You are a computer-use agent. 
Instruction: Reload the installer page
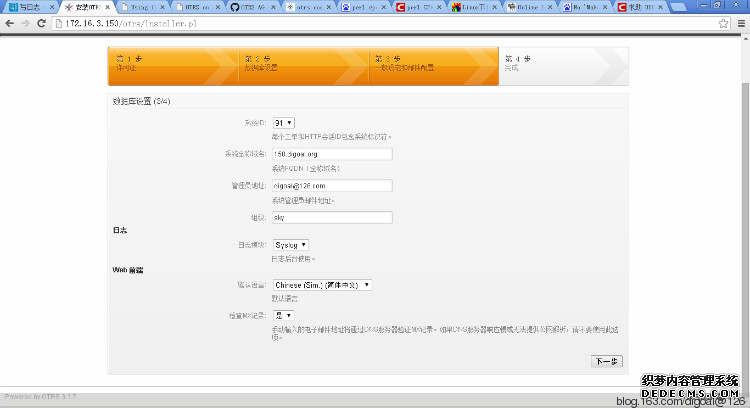[42, 23]
